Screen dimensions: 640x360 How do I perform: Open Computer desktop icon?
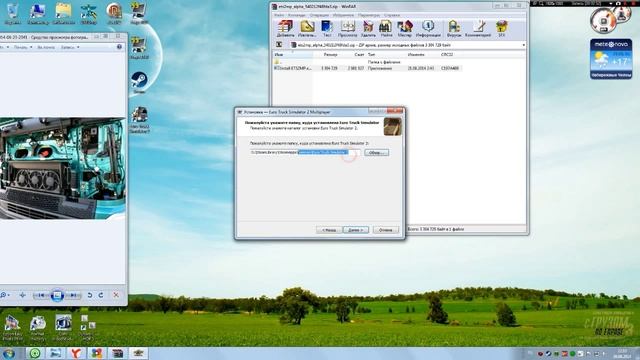(38, 13)
